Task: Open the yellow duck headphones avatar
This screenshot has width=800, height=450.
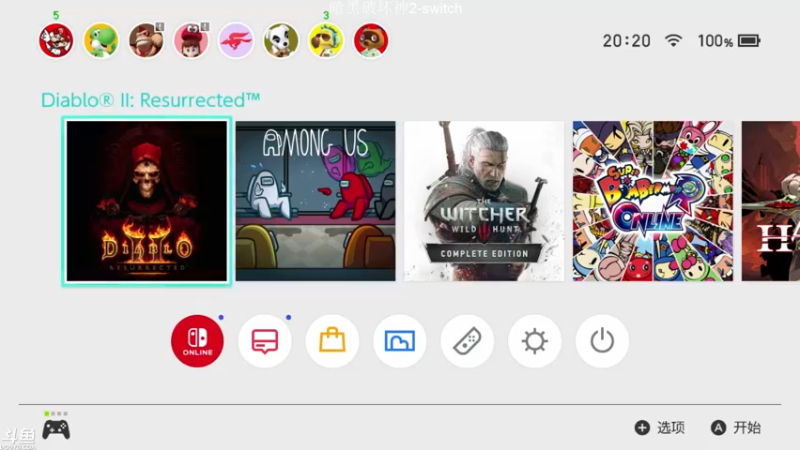Action: 326,40
